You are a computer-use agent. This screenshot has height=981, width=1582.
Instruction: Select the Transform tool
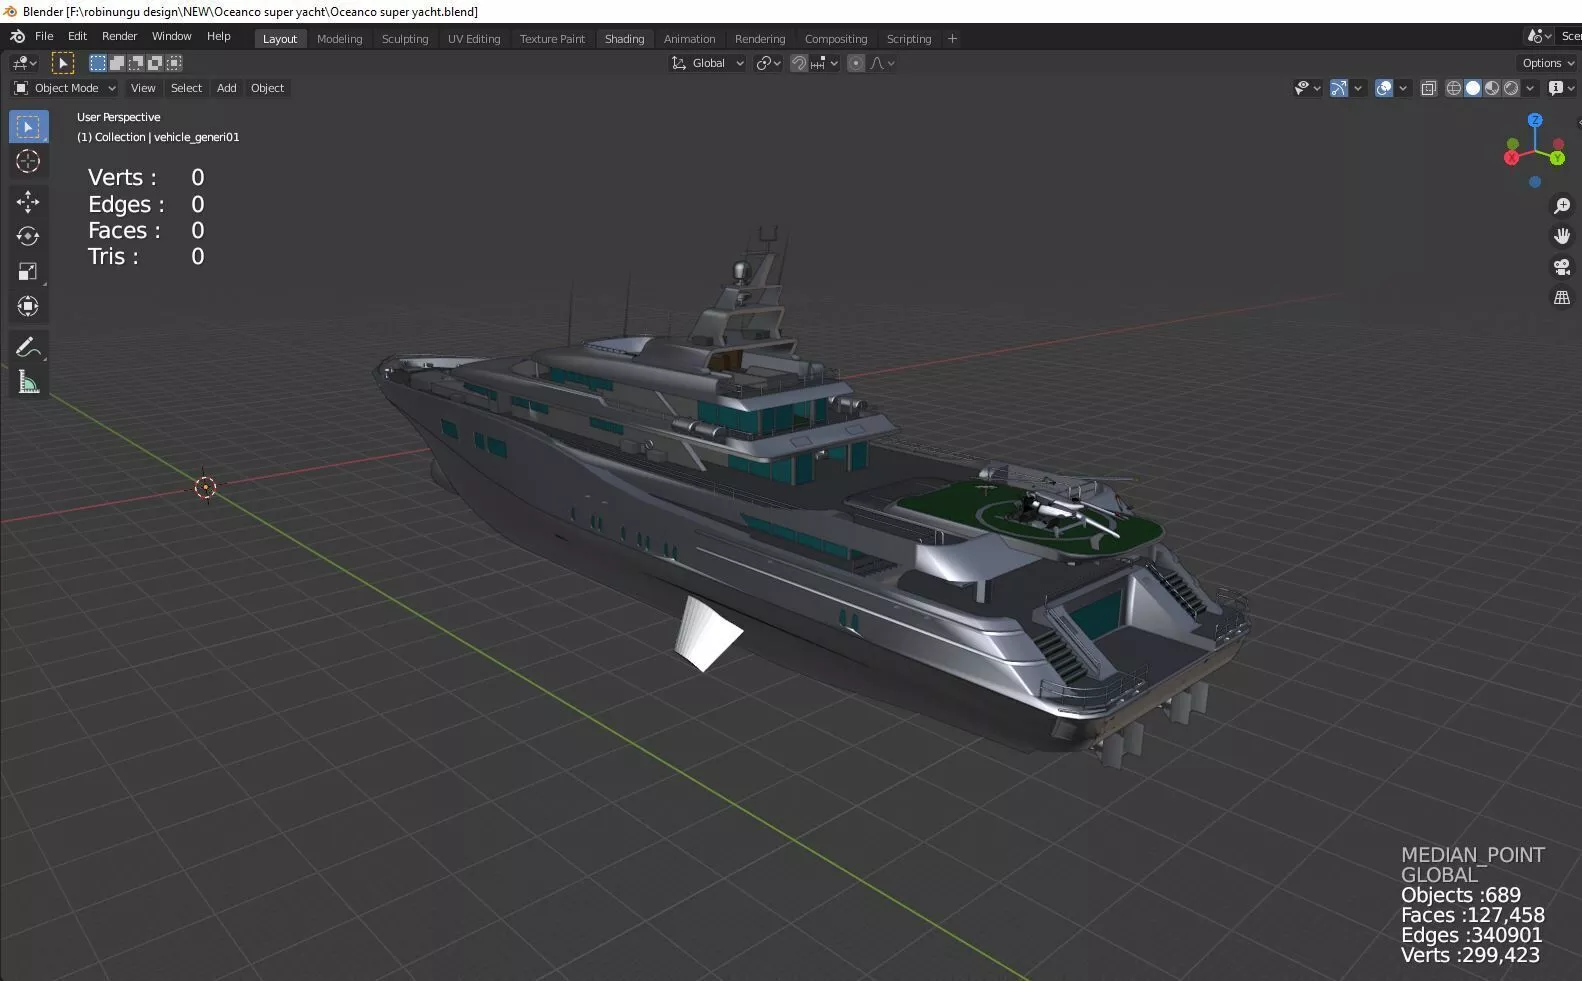click(28, 306)
